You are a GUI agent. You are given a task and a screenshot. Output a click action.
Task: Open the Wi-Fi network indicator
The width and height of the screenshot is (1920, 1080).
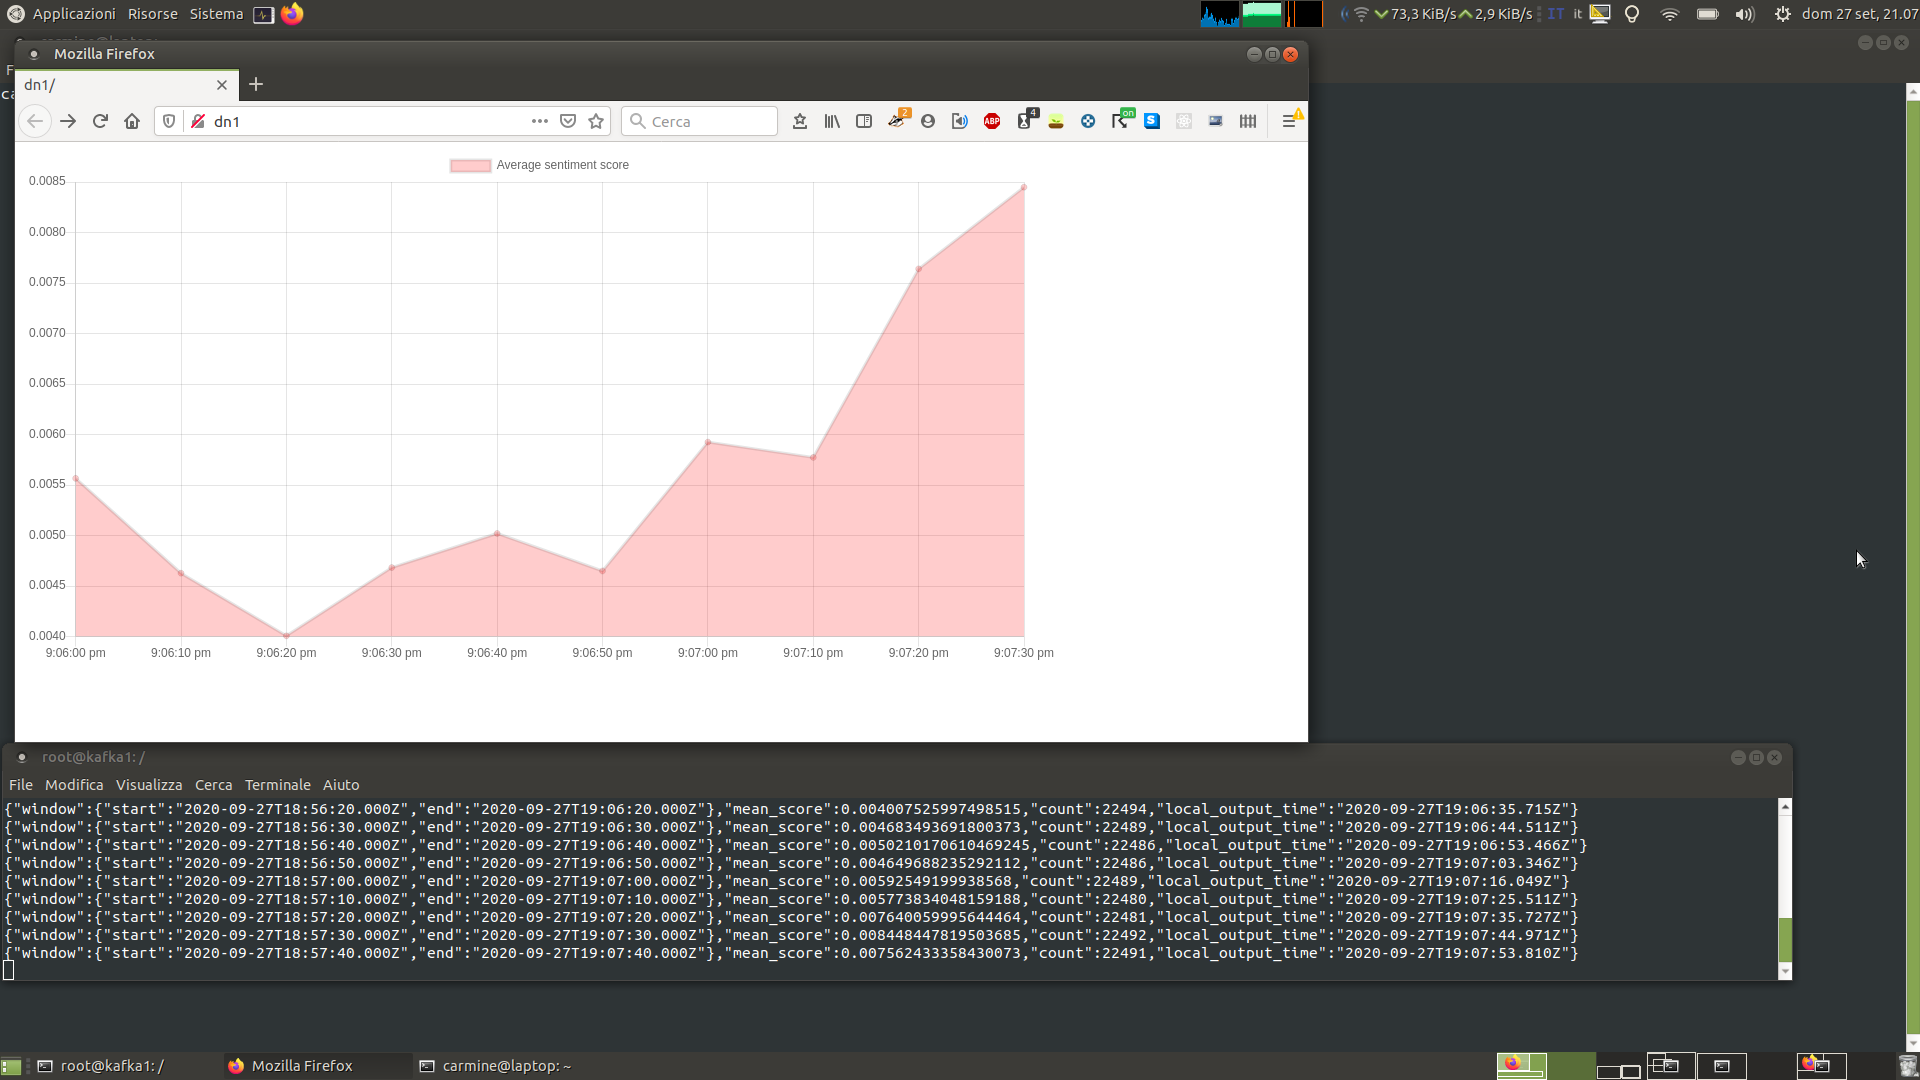[1670, 14]
